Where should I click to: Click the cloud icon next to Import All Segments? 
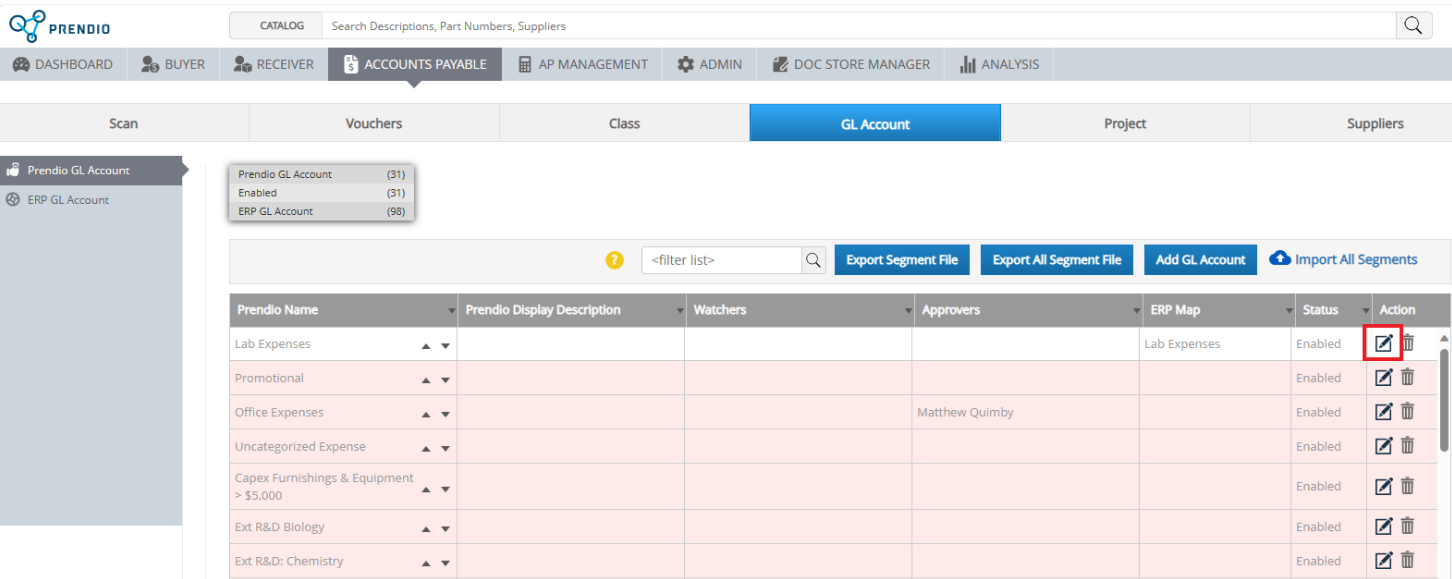1281,257
